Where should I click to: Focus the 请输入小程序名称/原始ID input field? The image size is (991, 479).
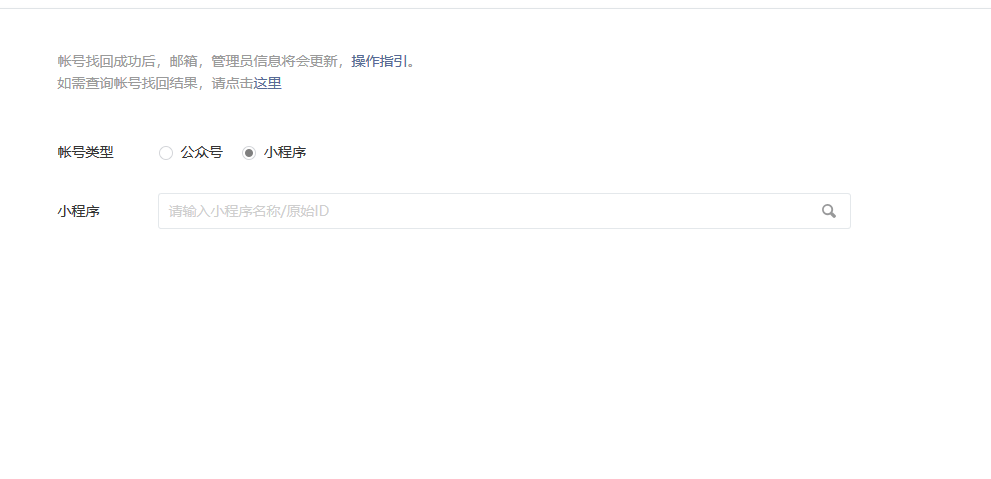(504, 211)
